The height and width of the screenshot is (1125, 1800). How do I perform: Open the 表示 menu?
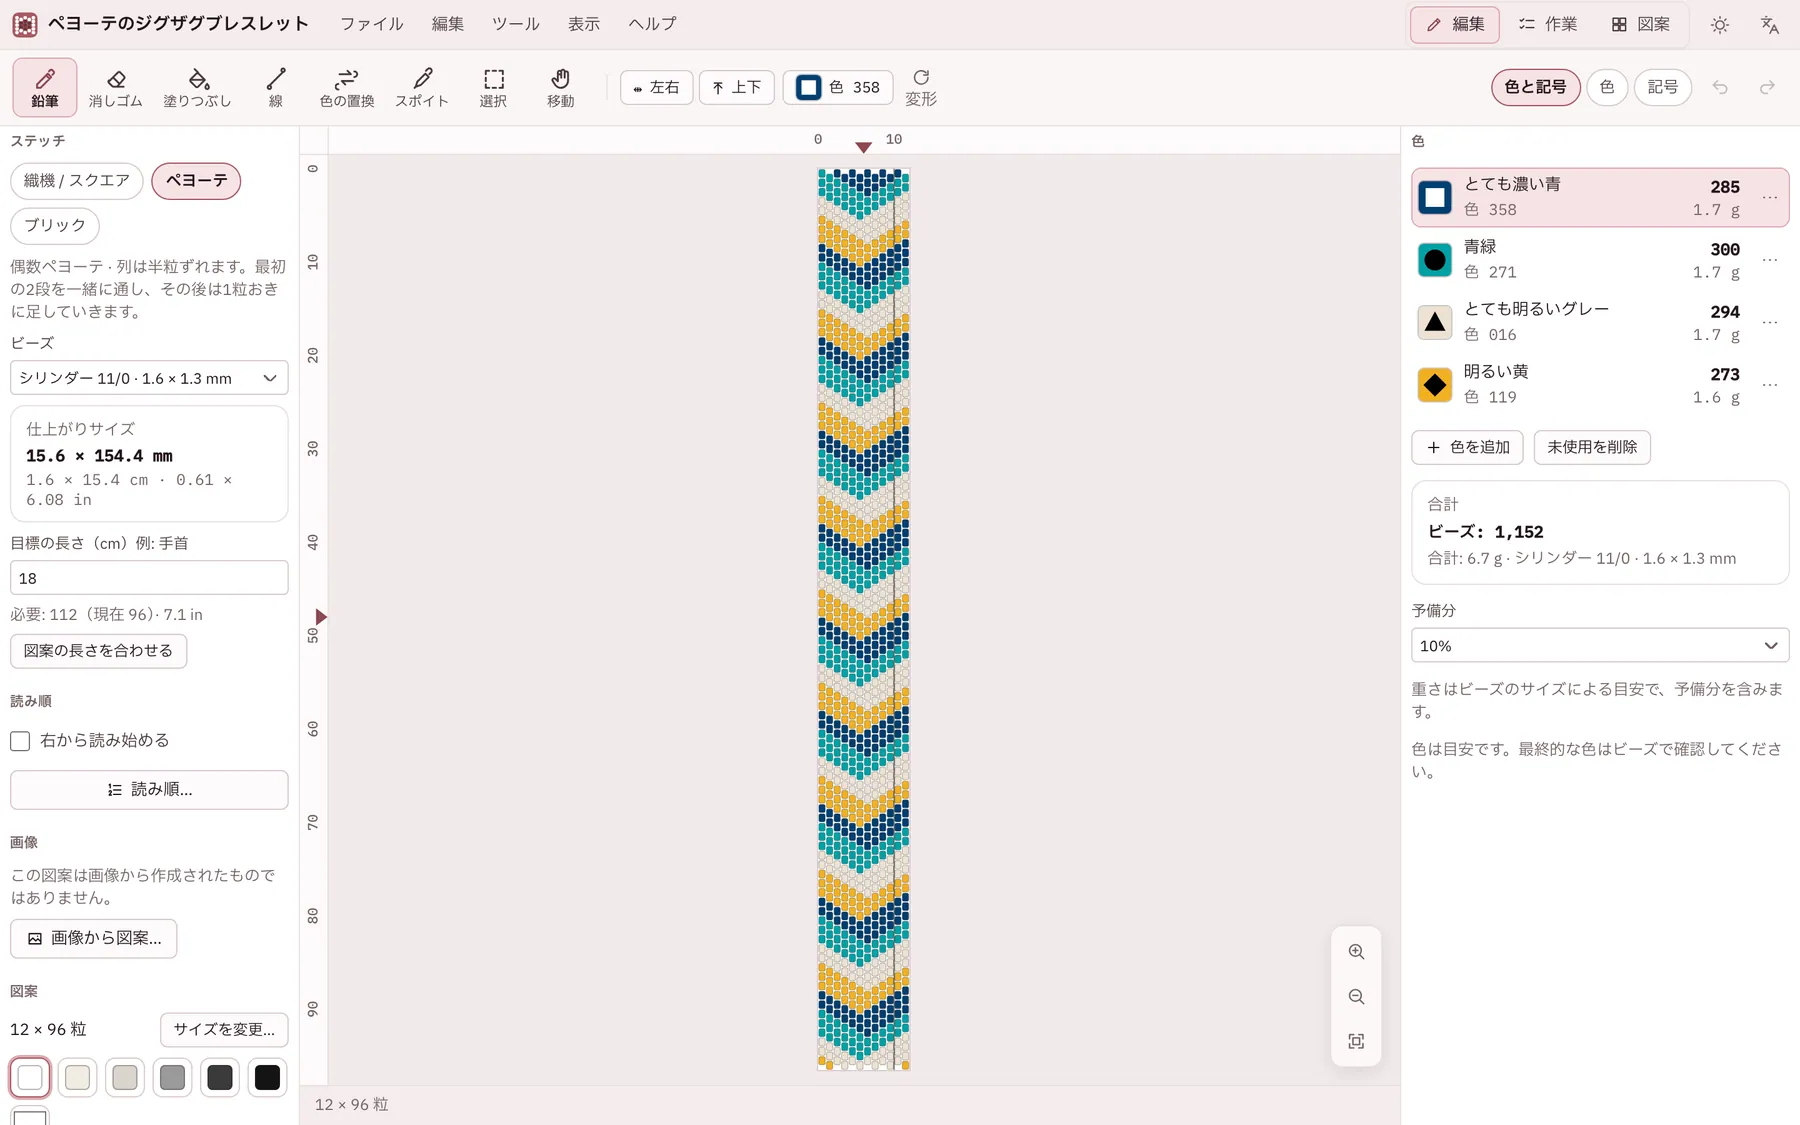(584, 24)
